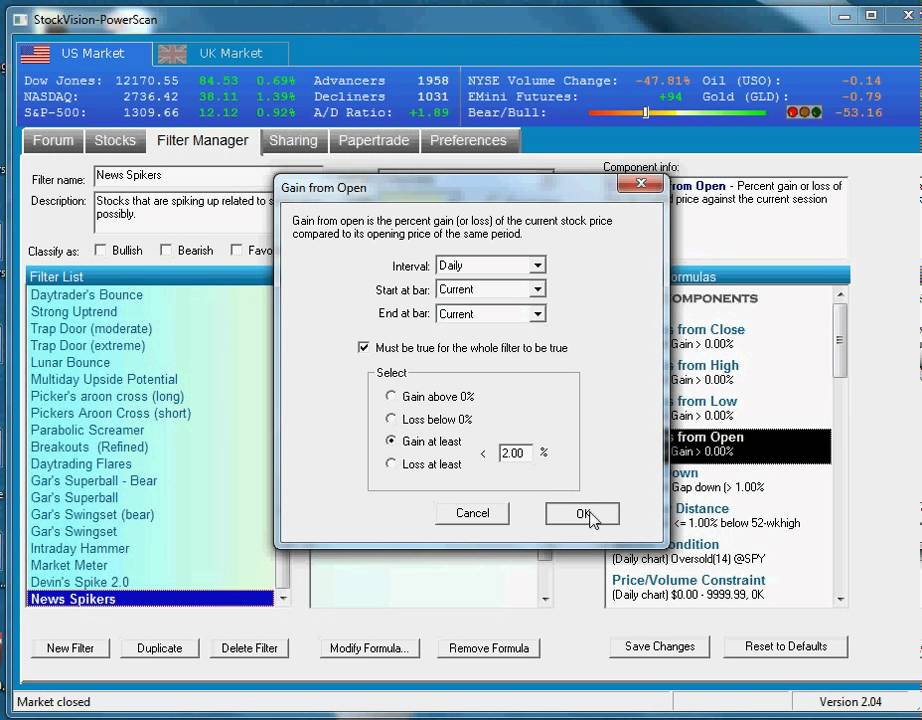Click Components panel scroll up arrow
This screenshot has height=720, width=922.
point(840,294)
